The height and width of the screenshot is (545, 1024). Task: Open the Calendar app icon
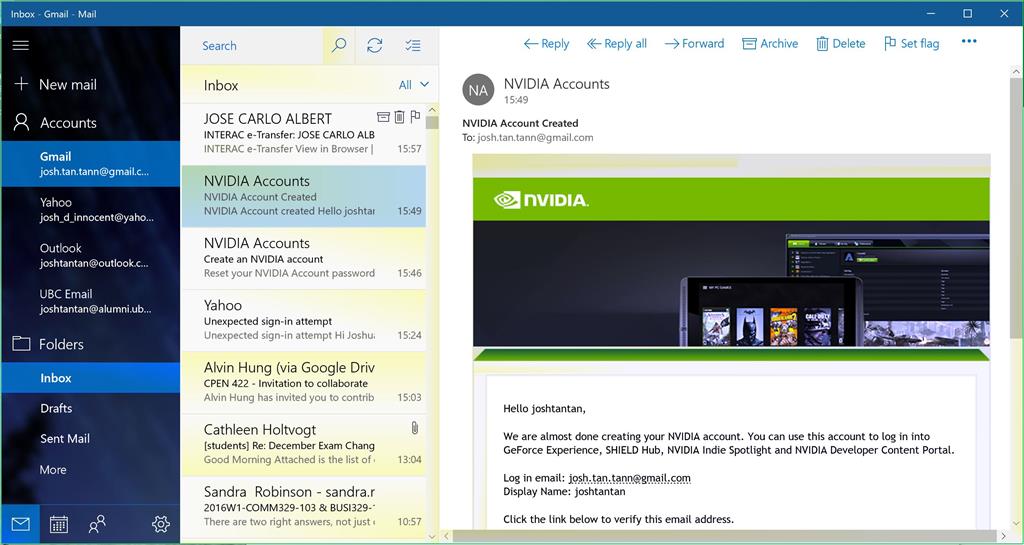point(59,524)
